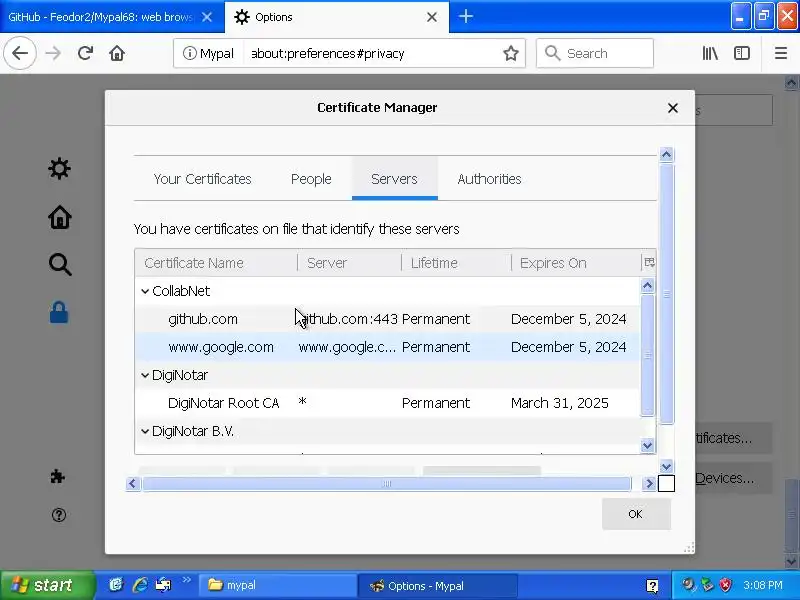Sort by the Certificate Name column header
This screenshot has width=800, height=600.
[216, 263]
